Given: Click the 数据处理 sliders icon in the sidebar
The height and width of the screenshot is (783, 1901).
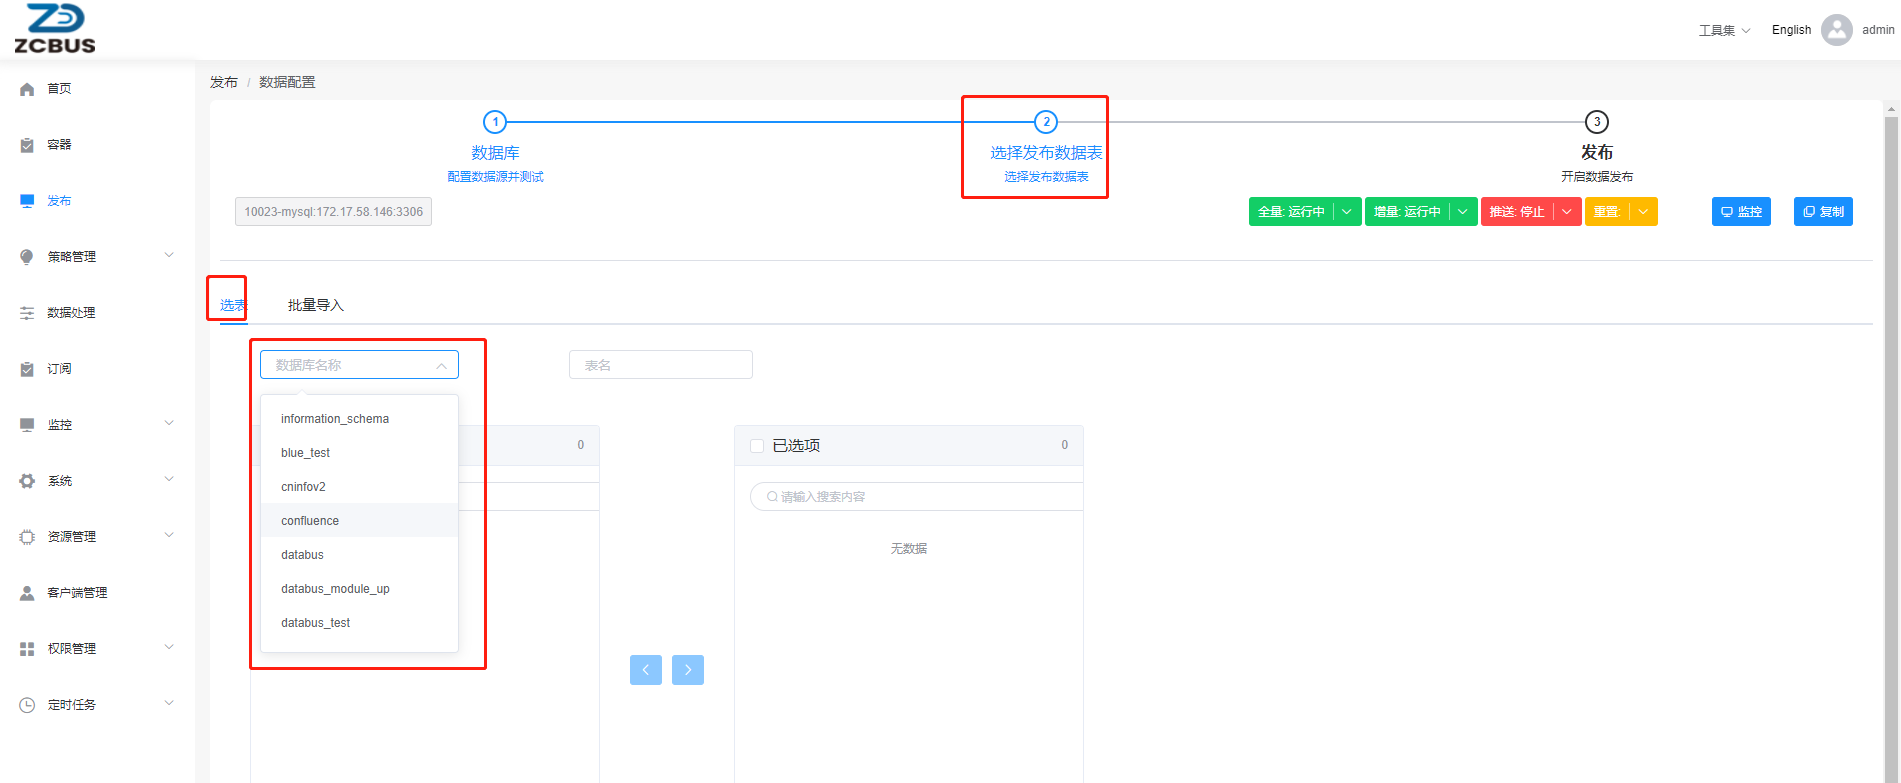Looking at the screenshot, I should (x=27, y=313).
